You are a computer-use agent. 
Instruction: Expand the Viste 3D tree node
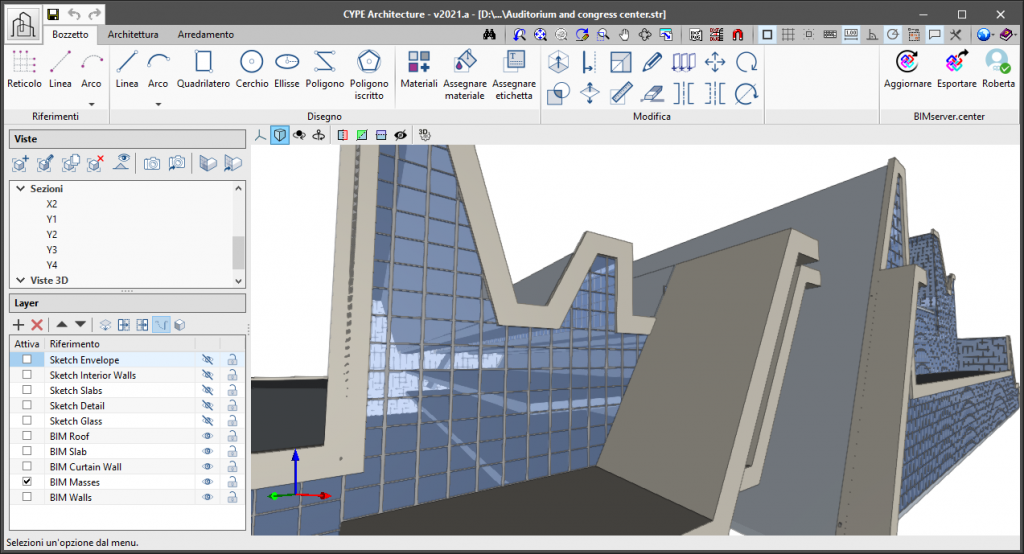point(21,280)
